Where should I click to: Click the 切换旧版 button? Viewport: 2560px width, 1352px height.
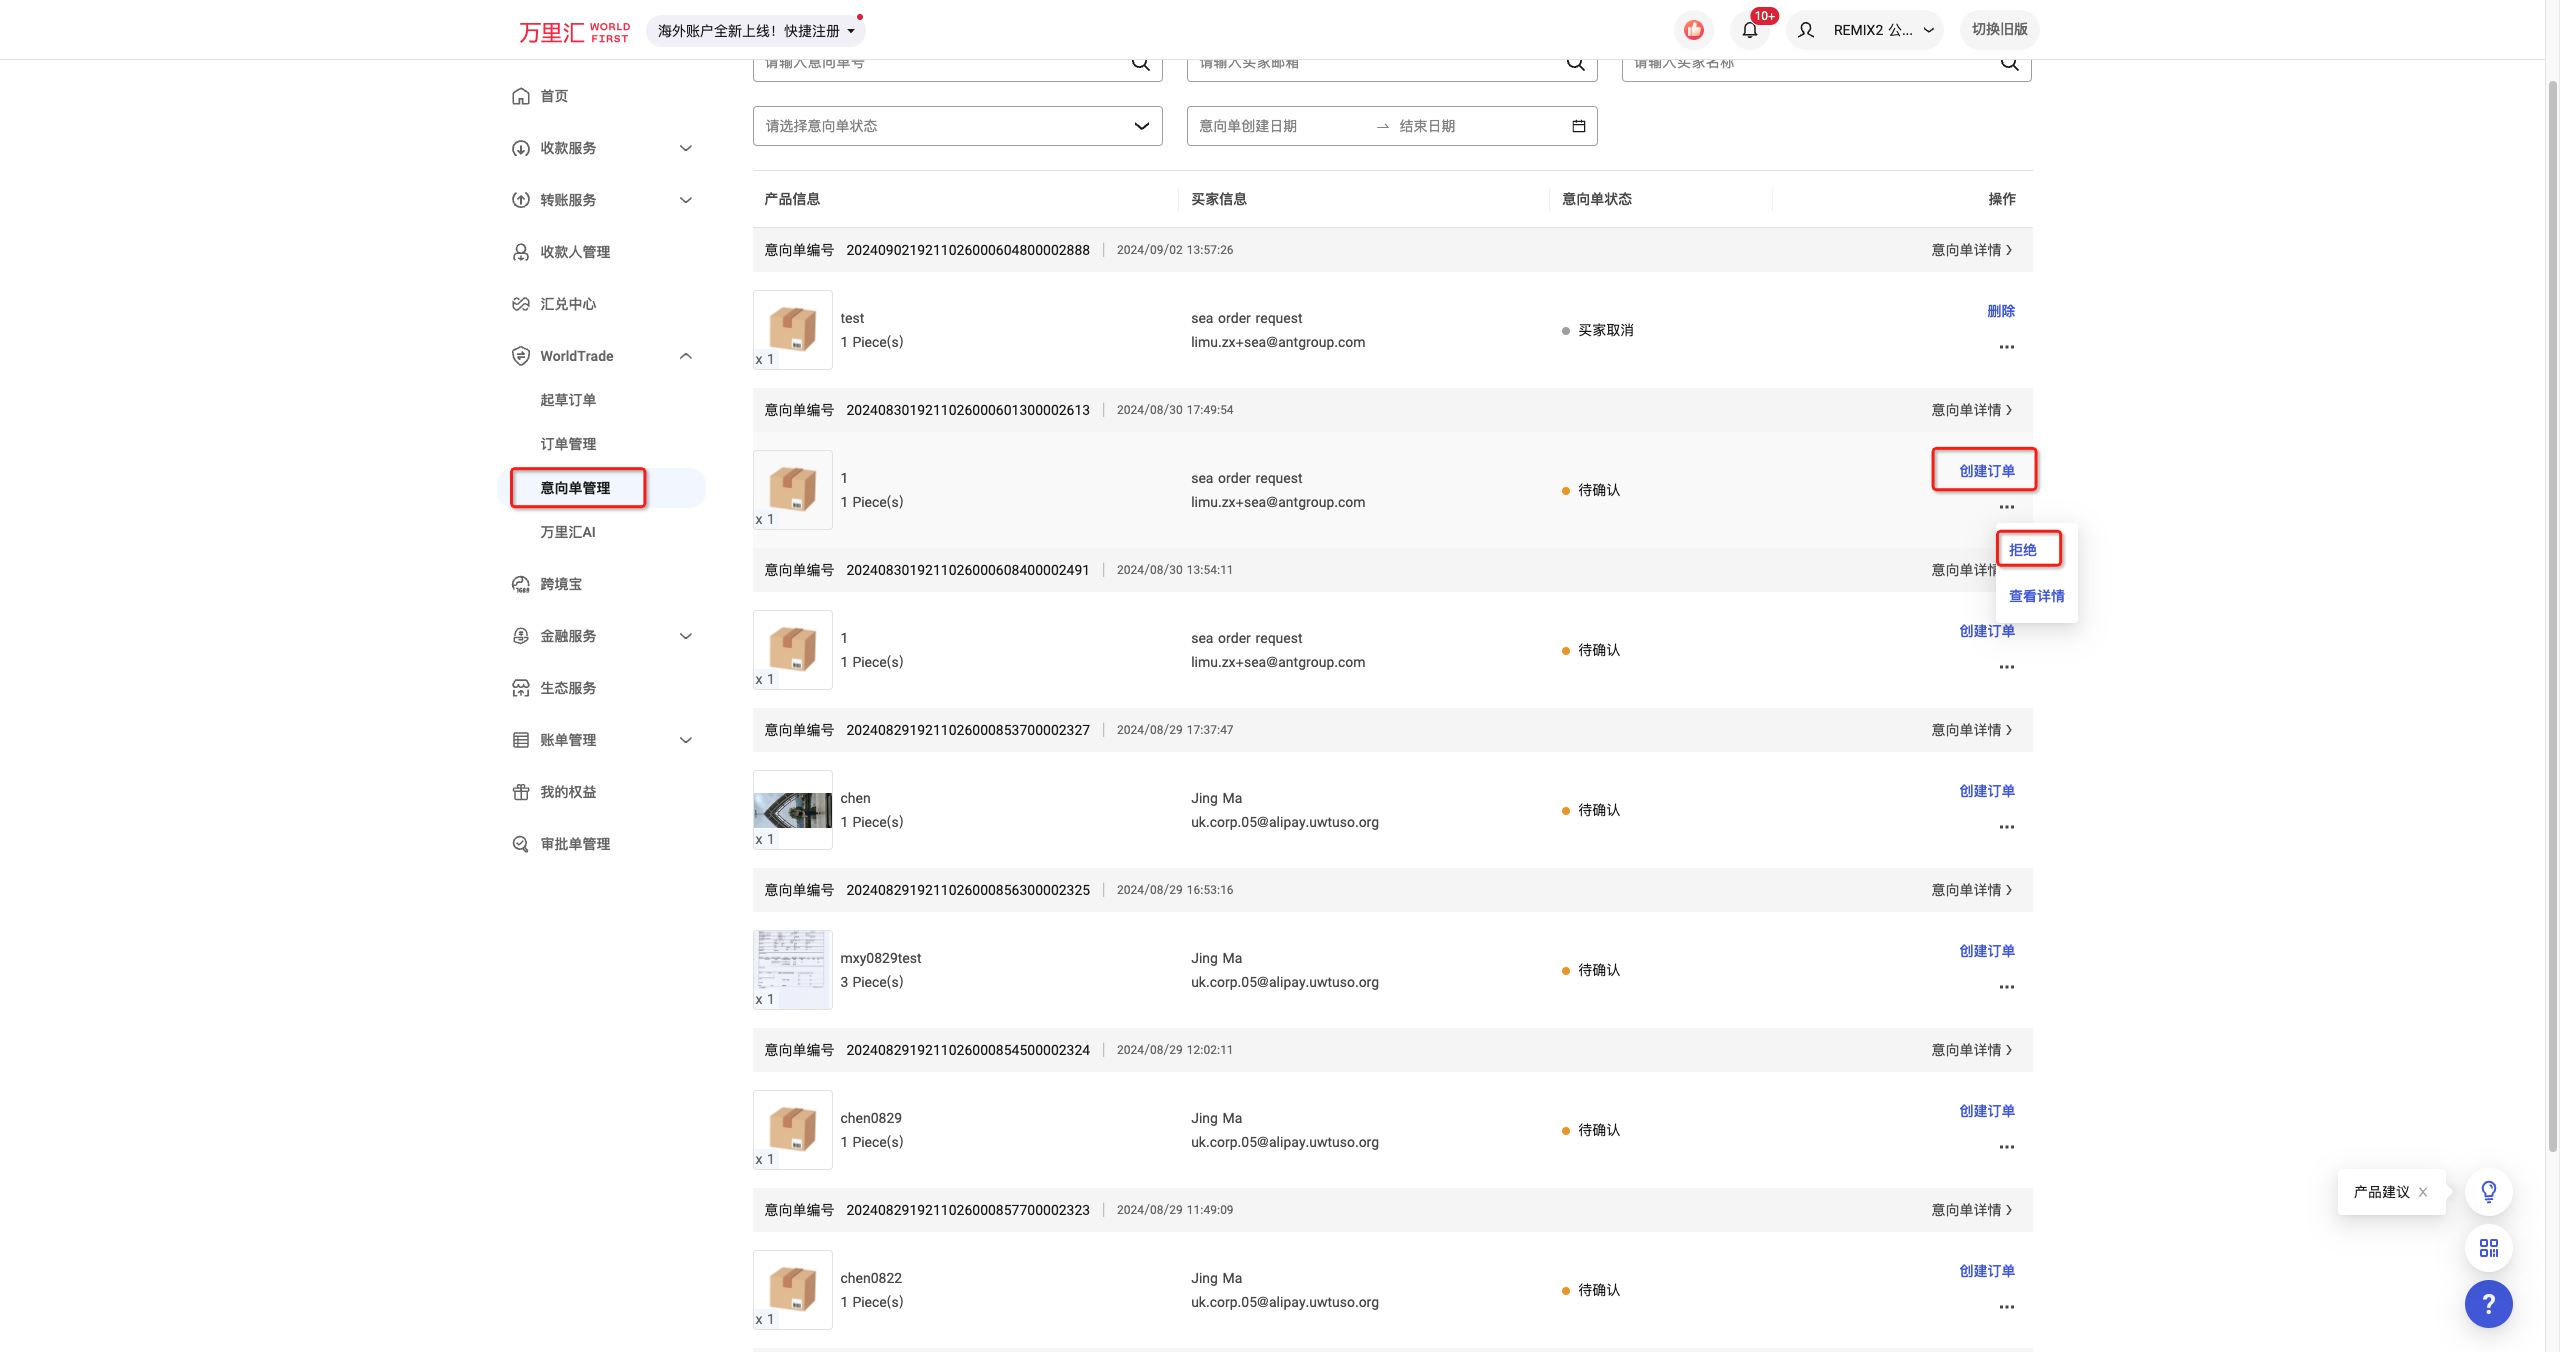[x=1999, y=30]
